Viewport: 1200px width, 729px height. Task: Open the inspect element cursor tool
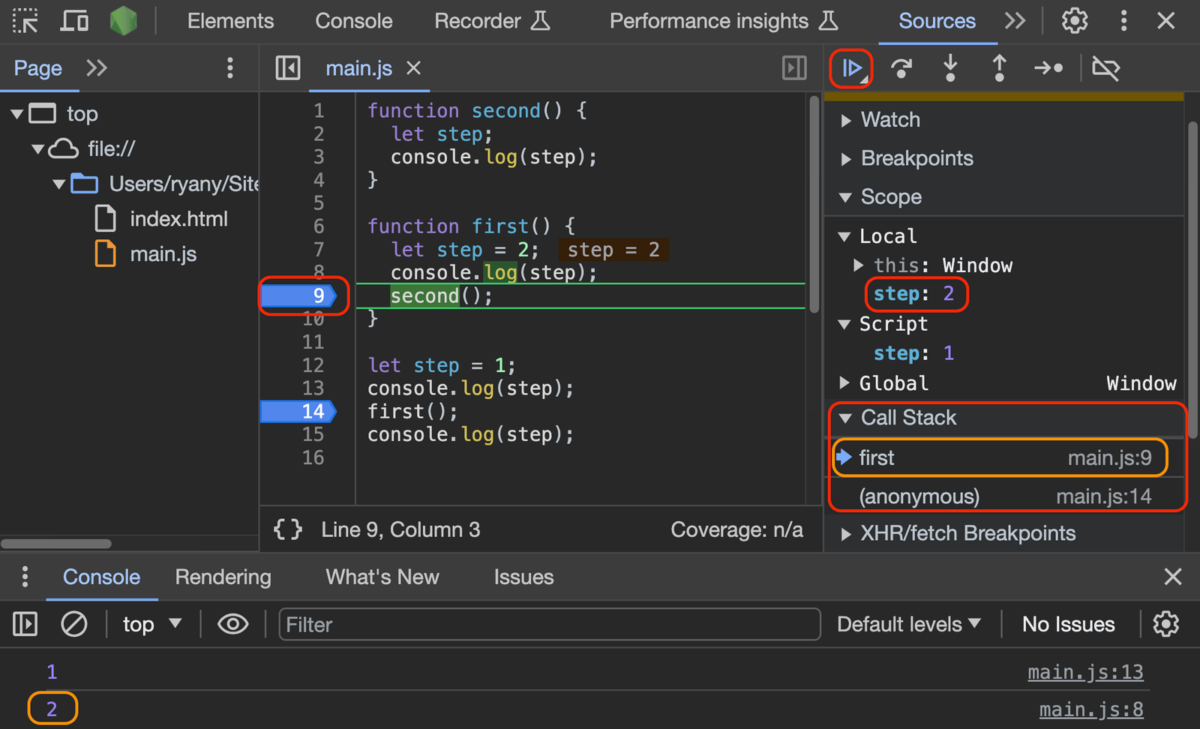pyautogui.click(x=25, y=20)
